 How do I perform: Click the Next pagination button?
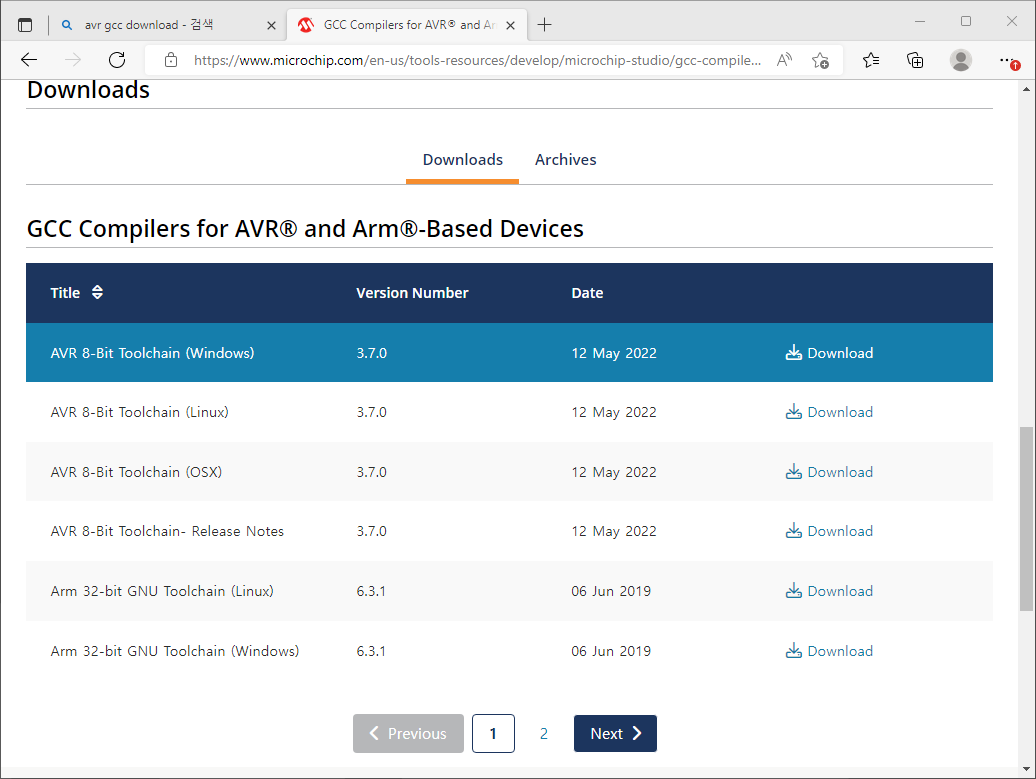click(x=615, y=733)
